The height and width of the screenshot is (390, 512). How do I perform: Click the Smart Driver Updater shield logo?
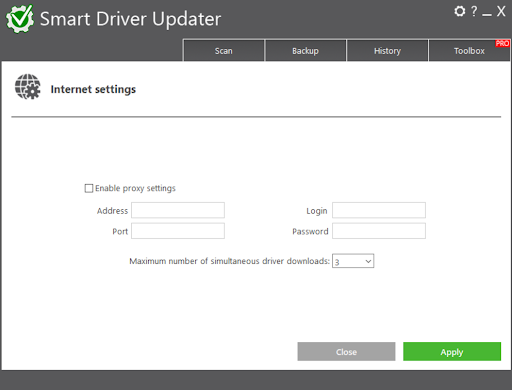pyautogui.click(x=20, y=19)
